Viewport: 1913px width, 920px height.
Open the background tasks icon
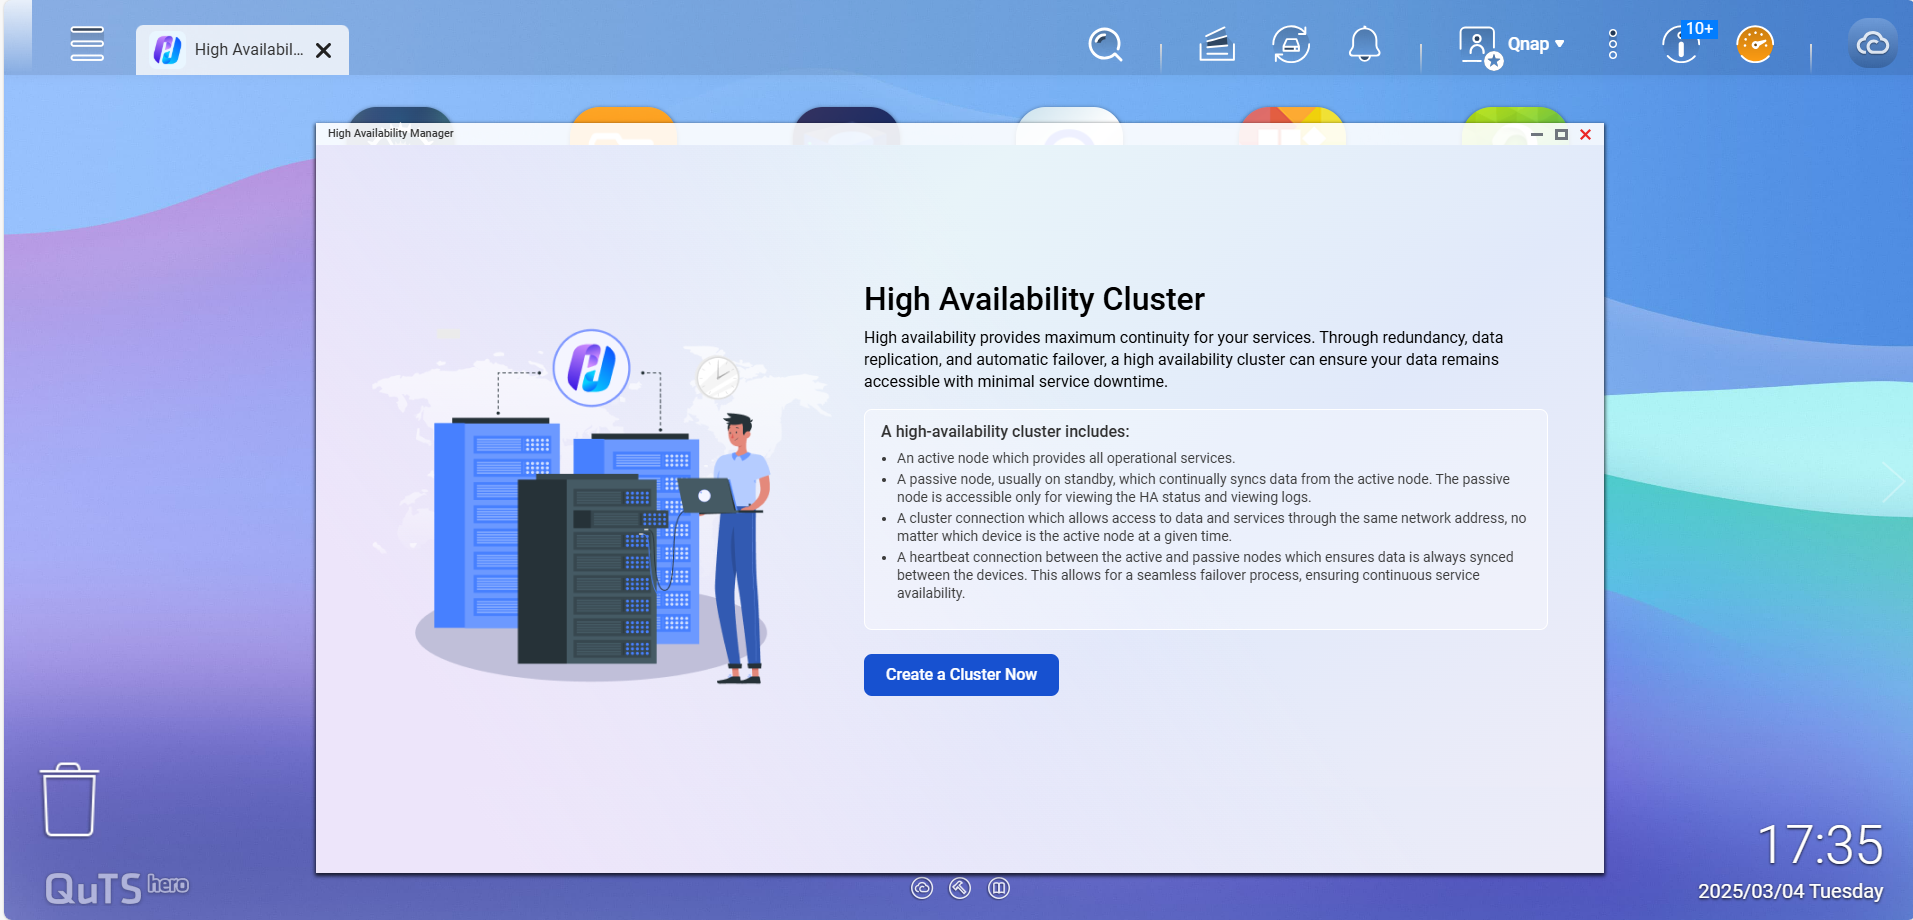point(1217,45)
